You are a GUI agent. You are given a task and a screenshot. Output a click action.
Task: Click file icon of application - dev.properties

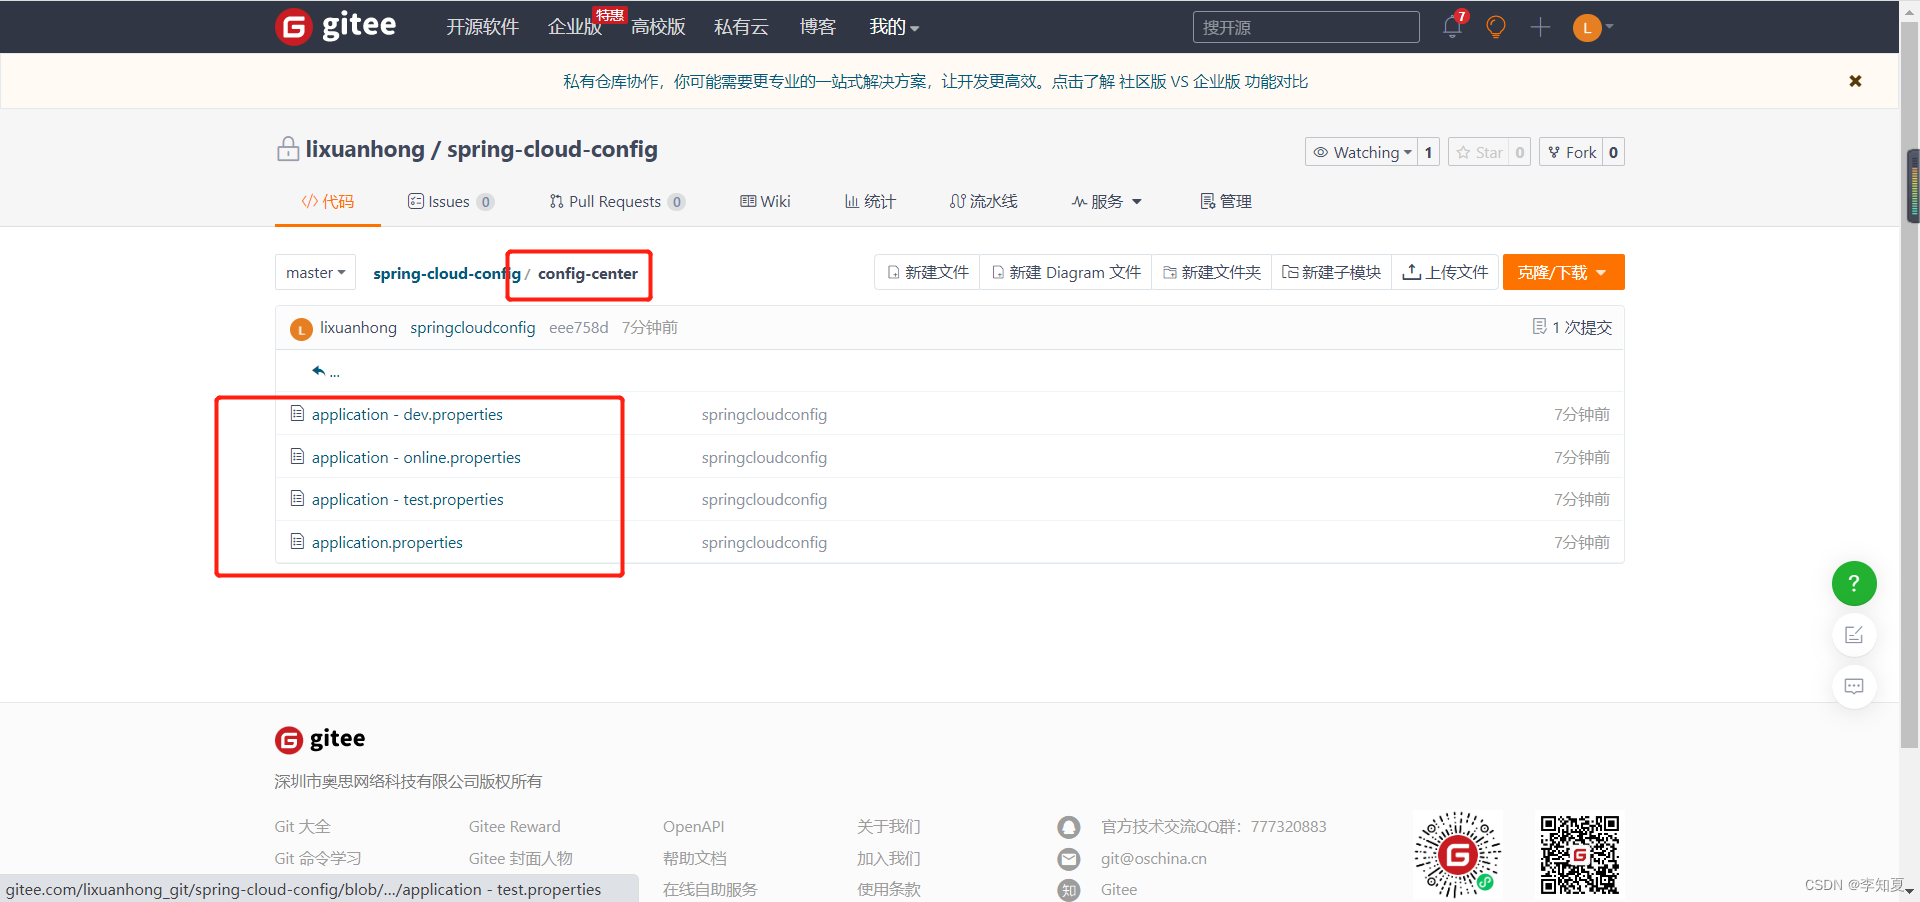click(x=297, y=413)
